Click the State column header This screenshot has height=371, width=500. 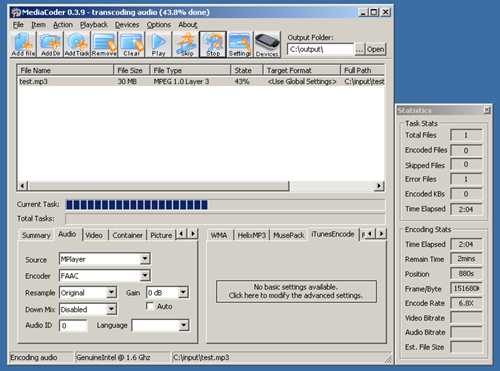coord(247,70)
